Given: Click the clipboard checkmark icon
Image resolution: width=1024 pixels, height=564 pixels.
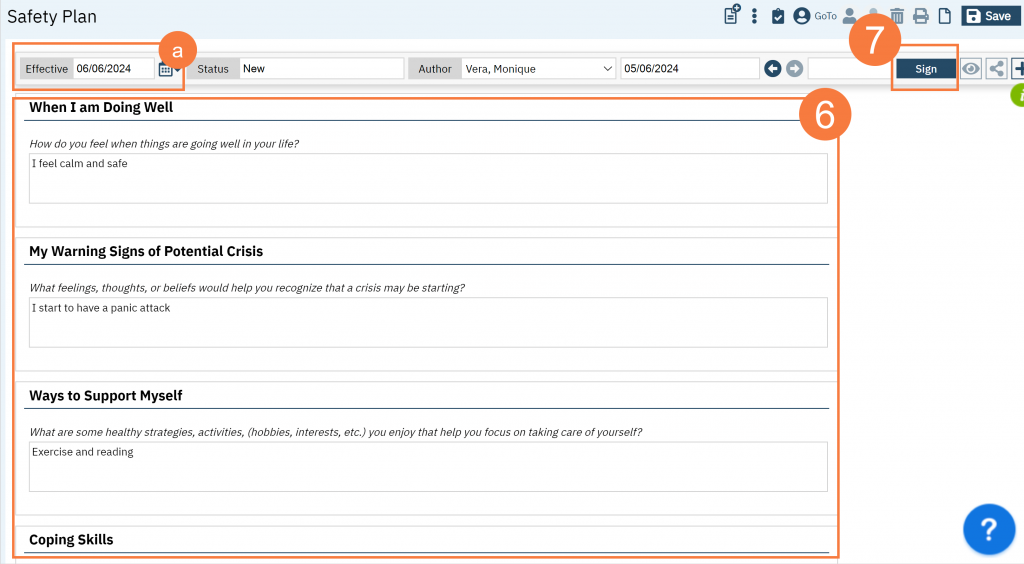Looking at the screenshot, I should pos(778,16).
